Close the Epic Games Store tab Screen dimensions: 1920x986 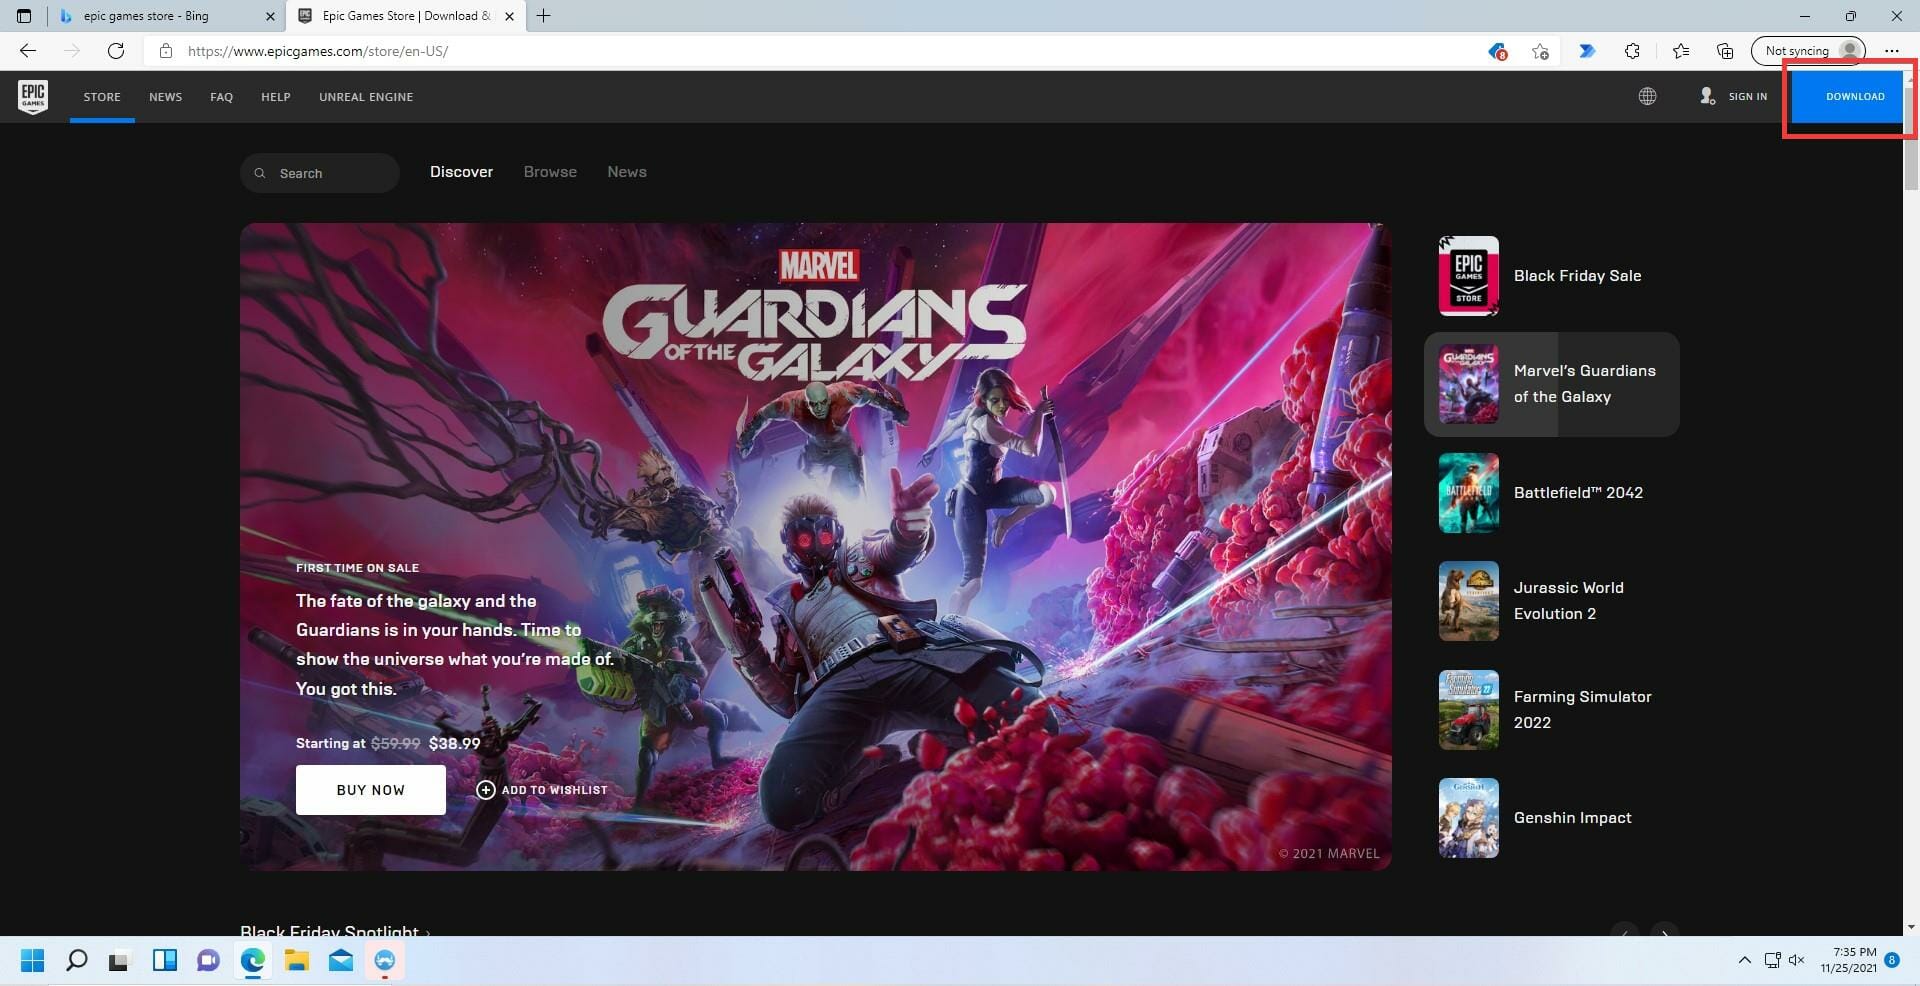pos(510,16)
